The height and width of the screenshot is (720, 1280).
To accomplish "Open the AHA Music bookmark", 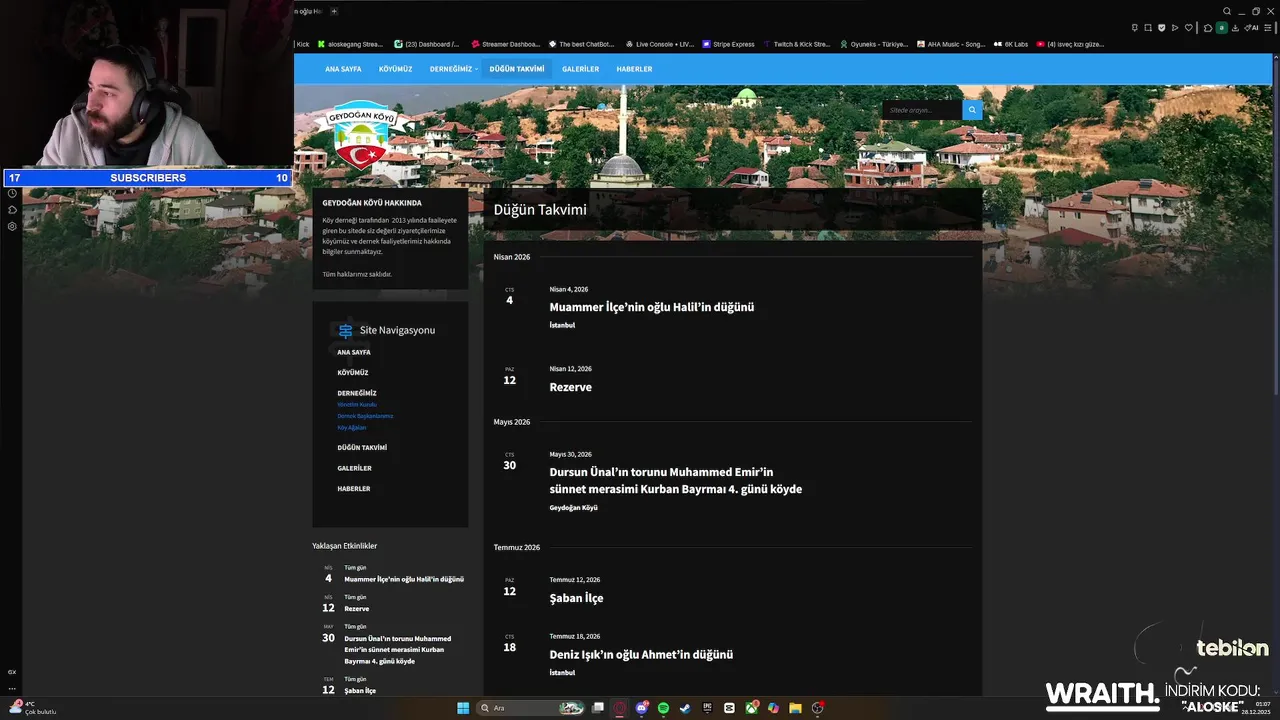I will tap(951, 44).
